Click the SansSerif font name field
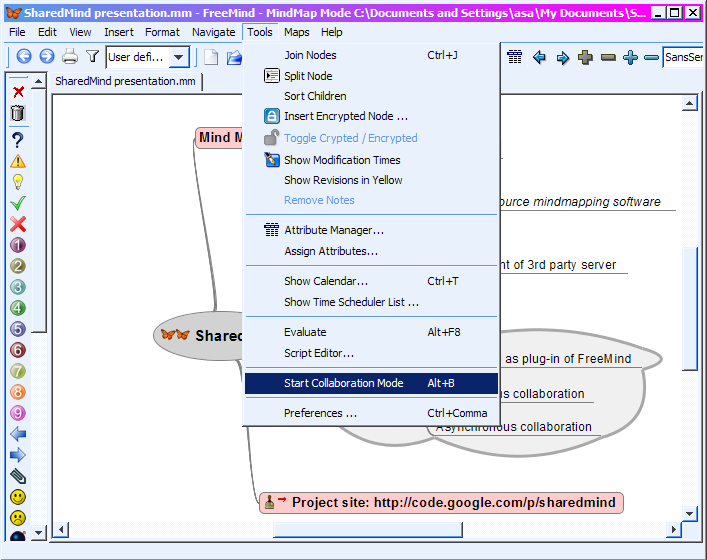The height and width of the screenshot is (560, 707). click(683, 57)
